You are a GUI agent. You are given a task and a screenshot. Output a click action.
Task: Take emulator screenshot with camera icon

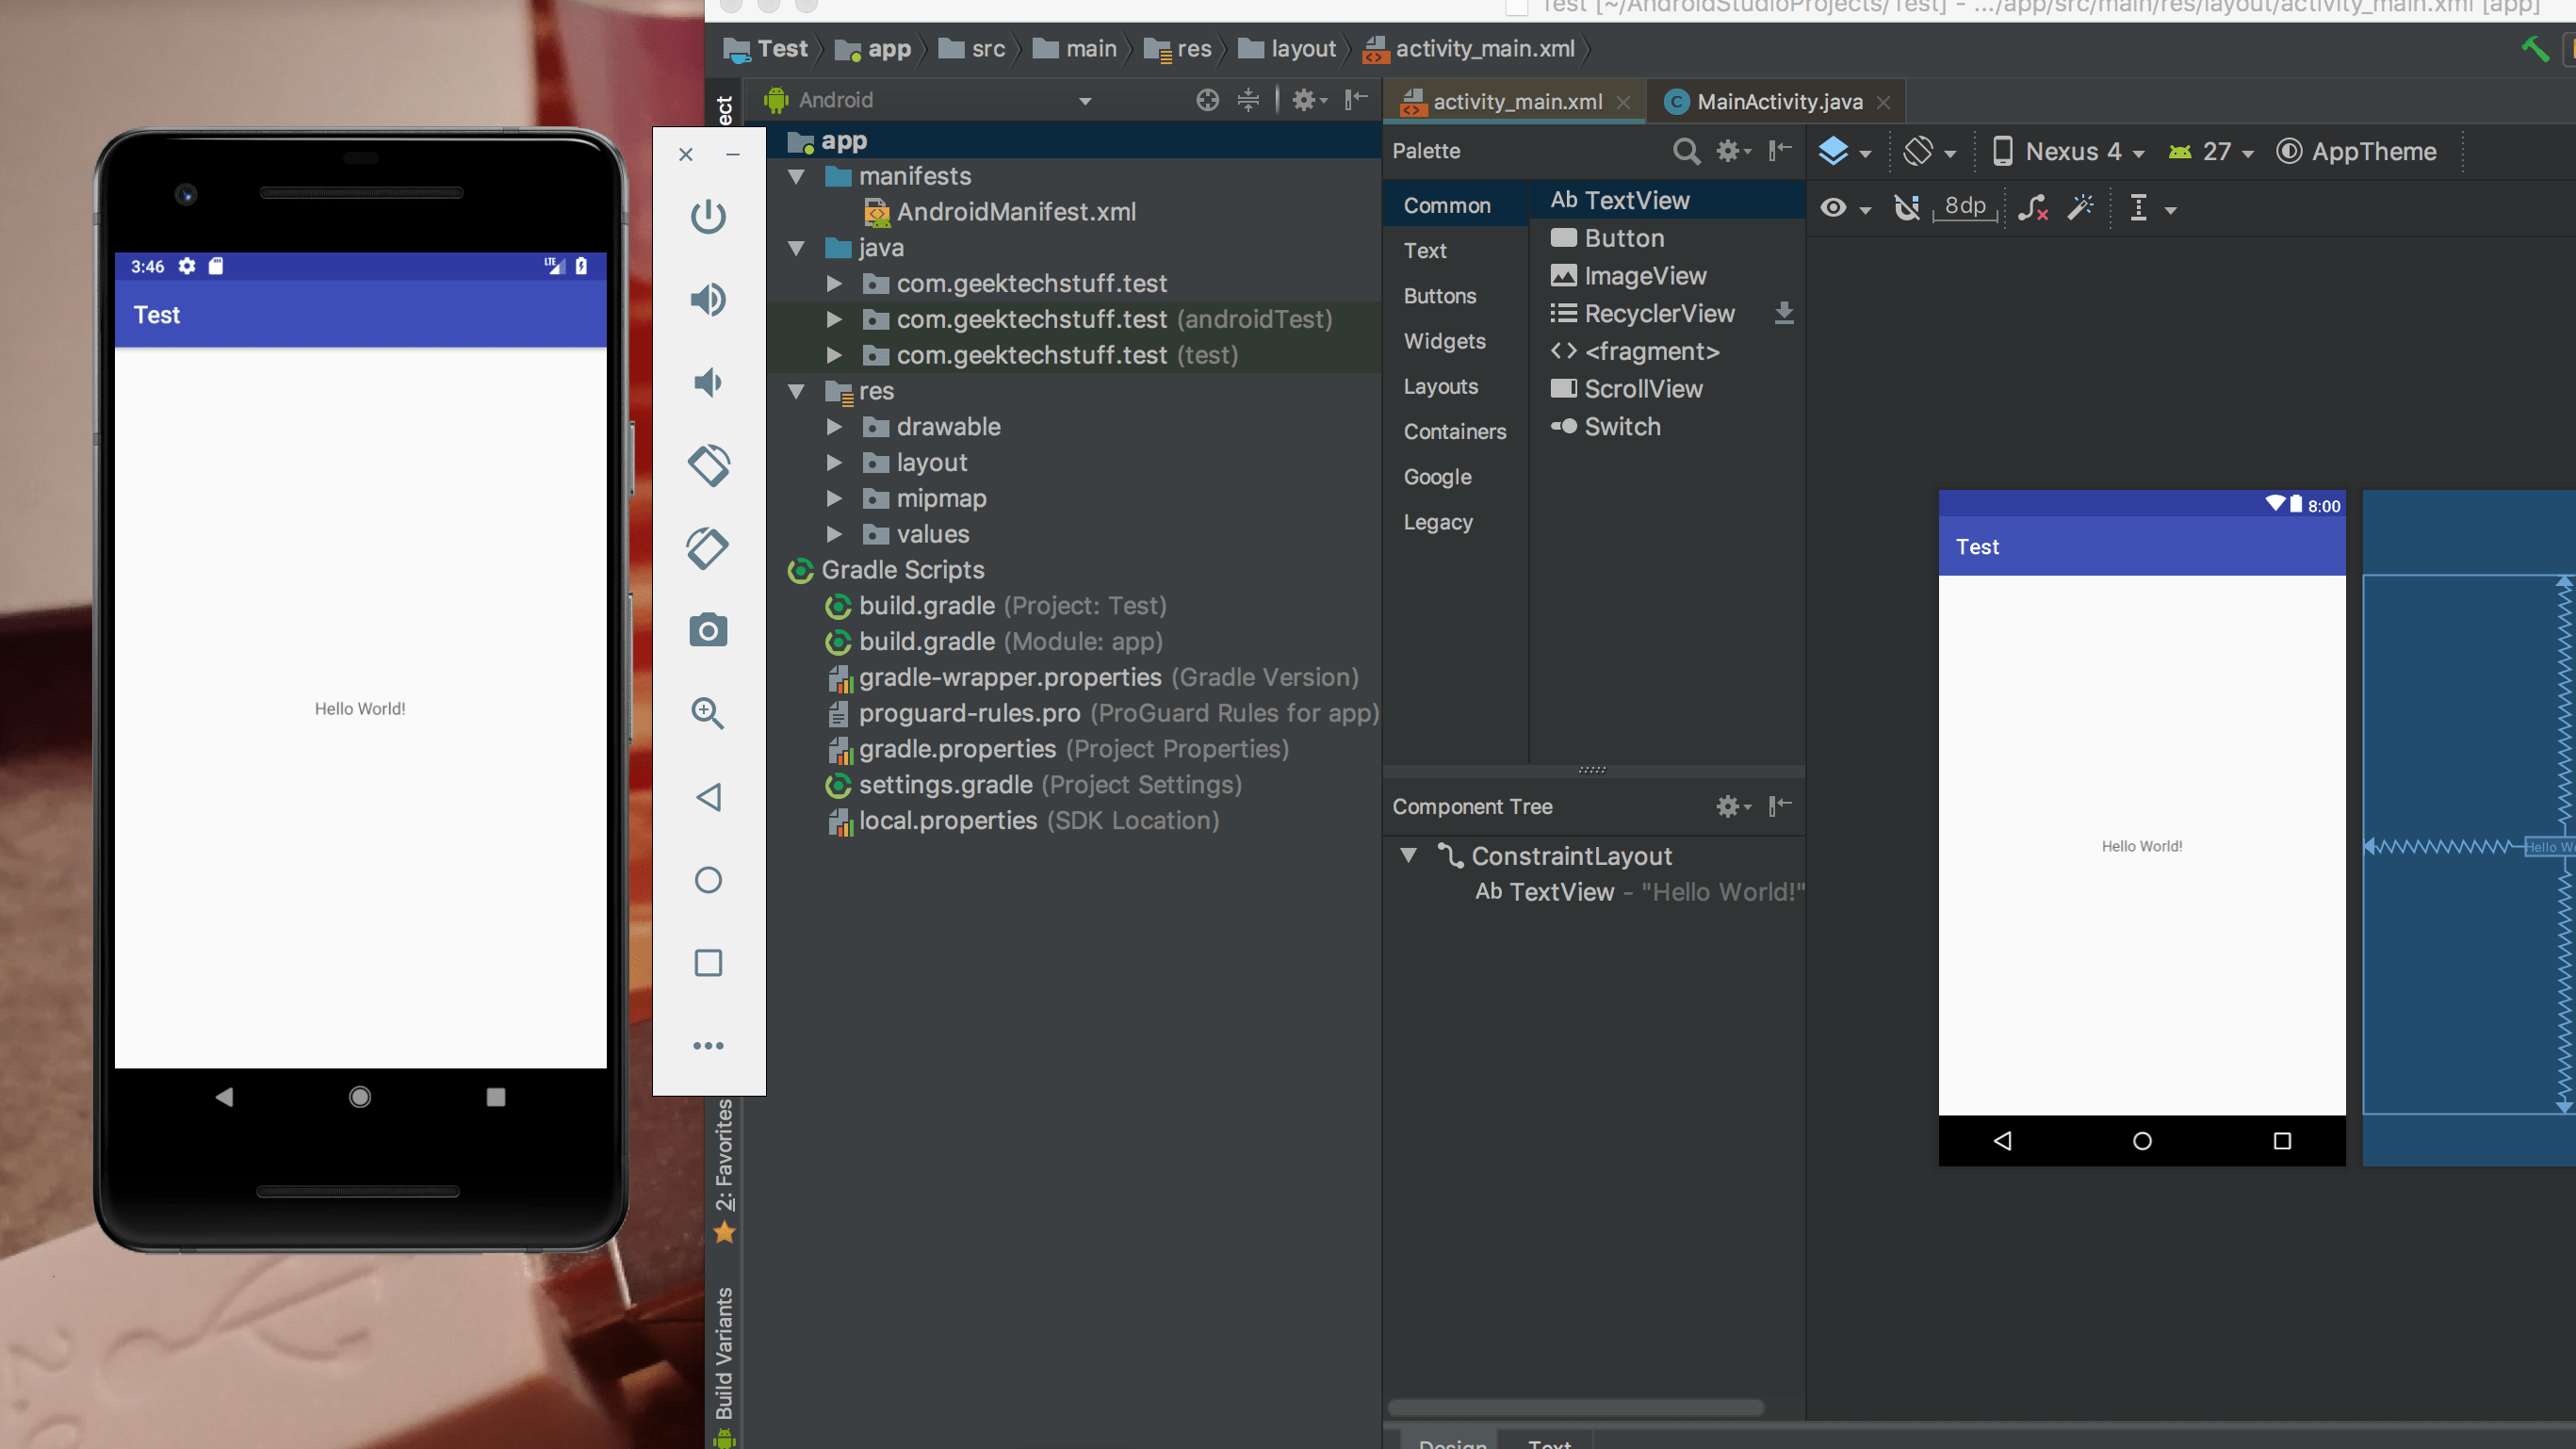pos(708,631)
